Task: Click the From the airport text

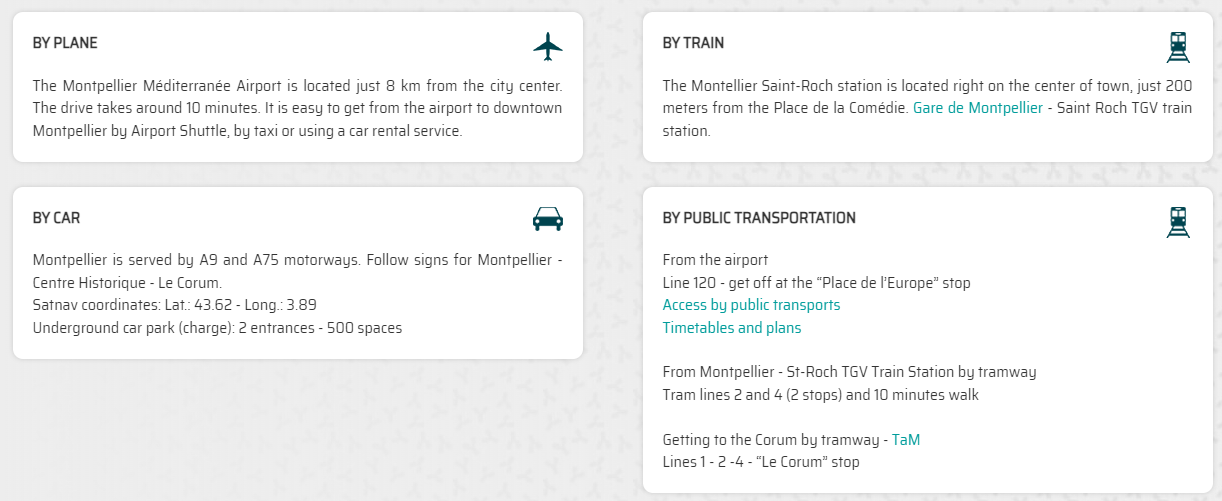Action: [715, 260]
